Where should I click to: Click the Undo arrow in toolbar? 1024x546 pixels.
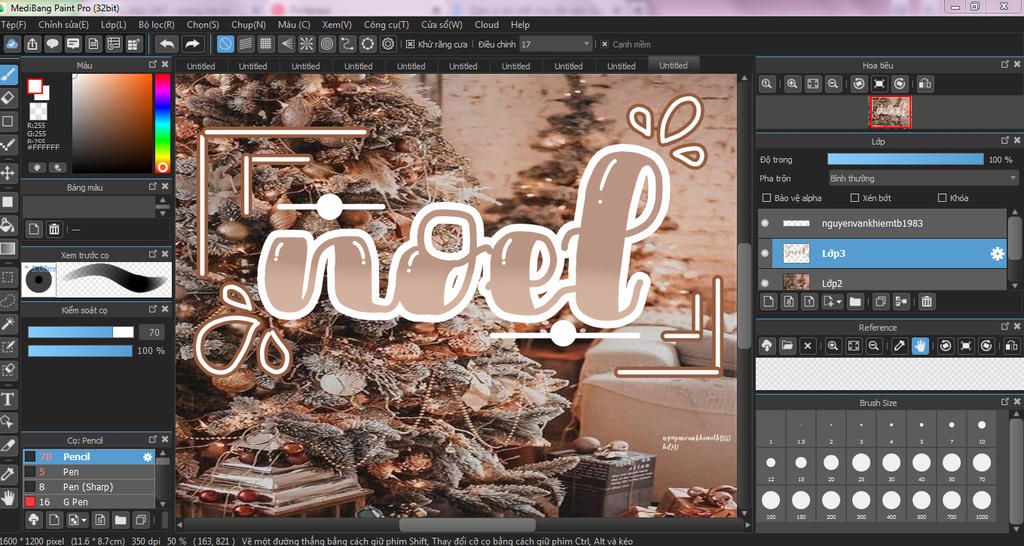pyautogui.click(x=167, y=44)
